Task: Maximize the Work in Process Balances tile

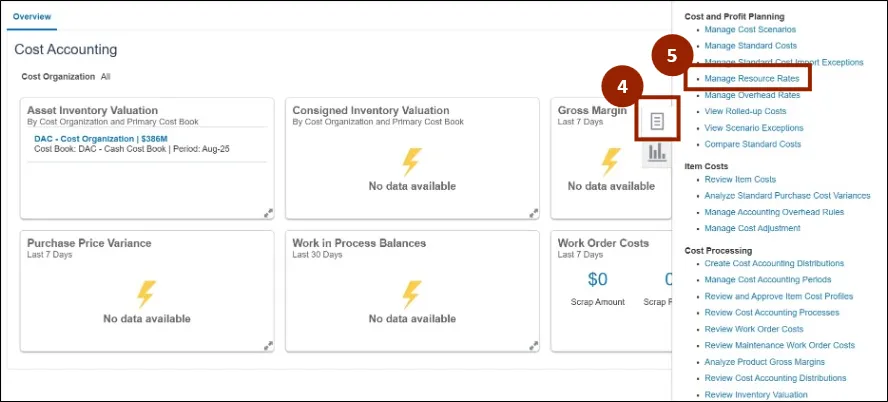Action: coord(533,345)
